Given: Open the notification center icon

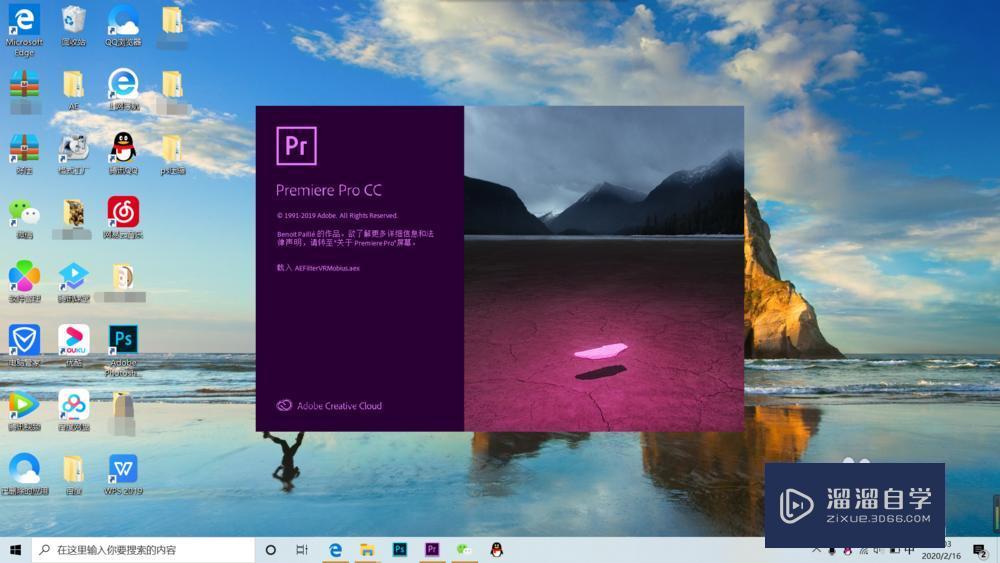Looking at the screenshot, I should click(x=981, y=550).
